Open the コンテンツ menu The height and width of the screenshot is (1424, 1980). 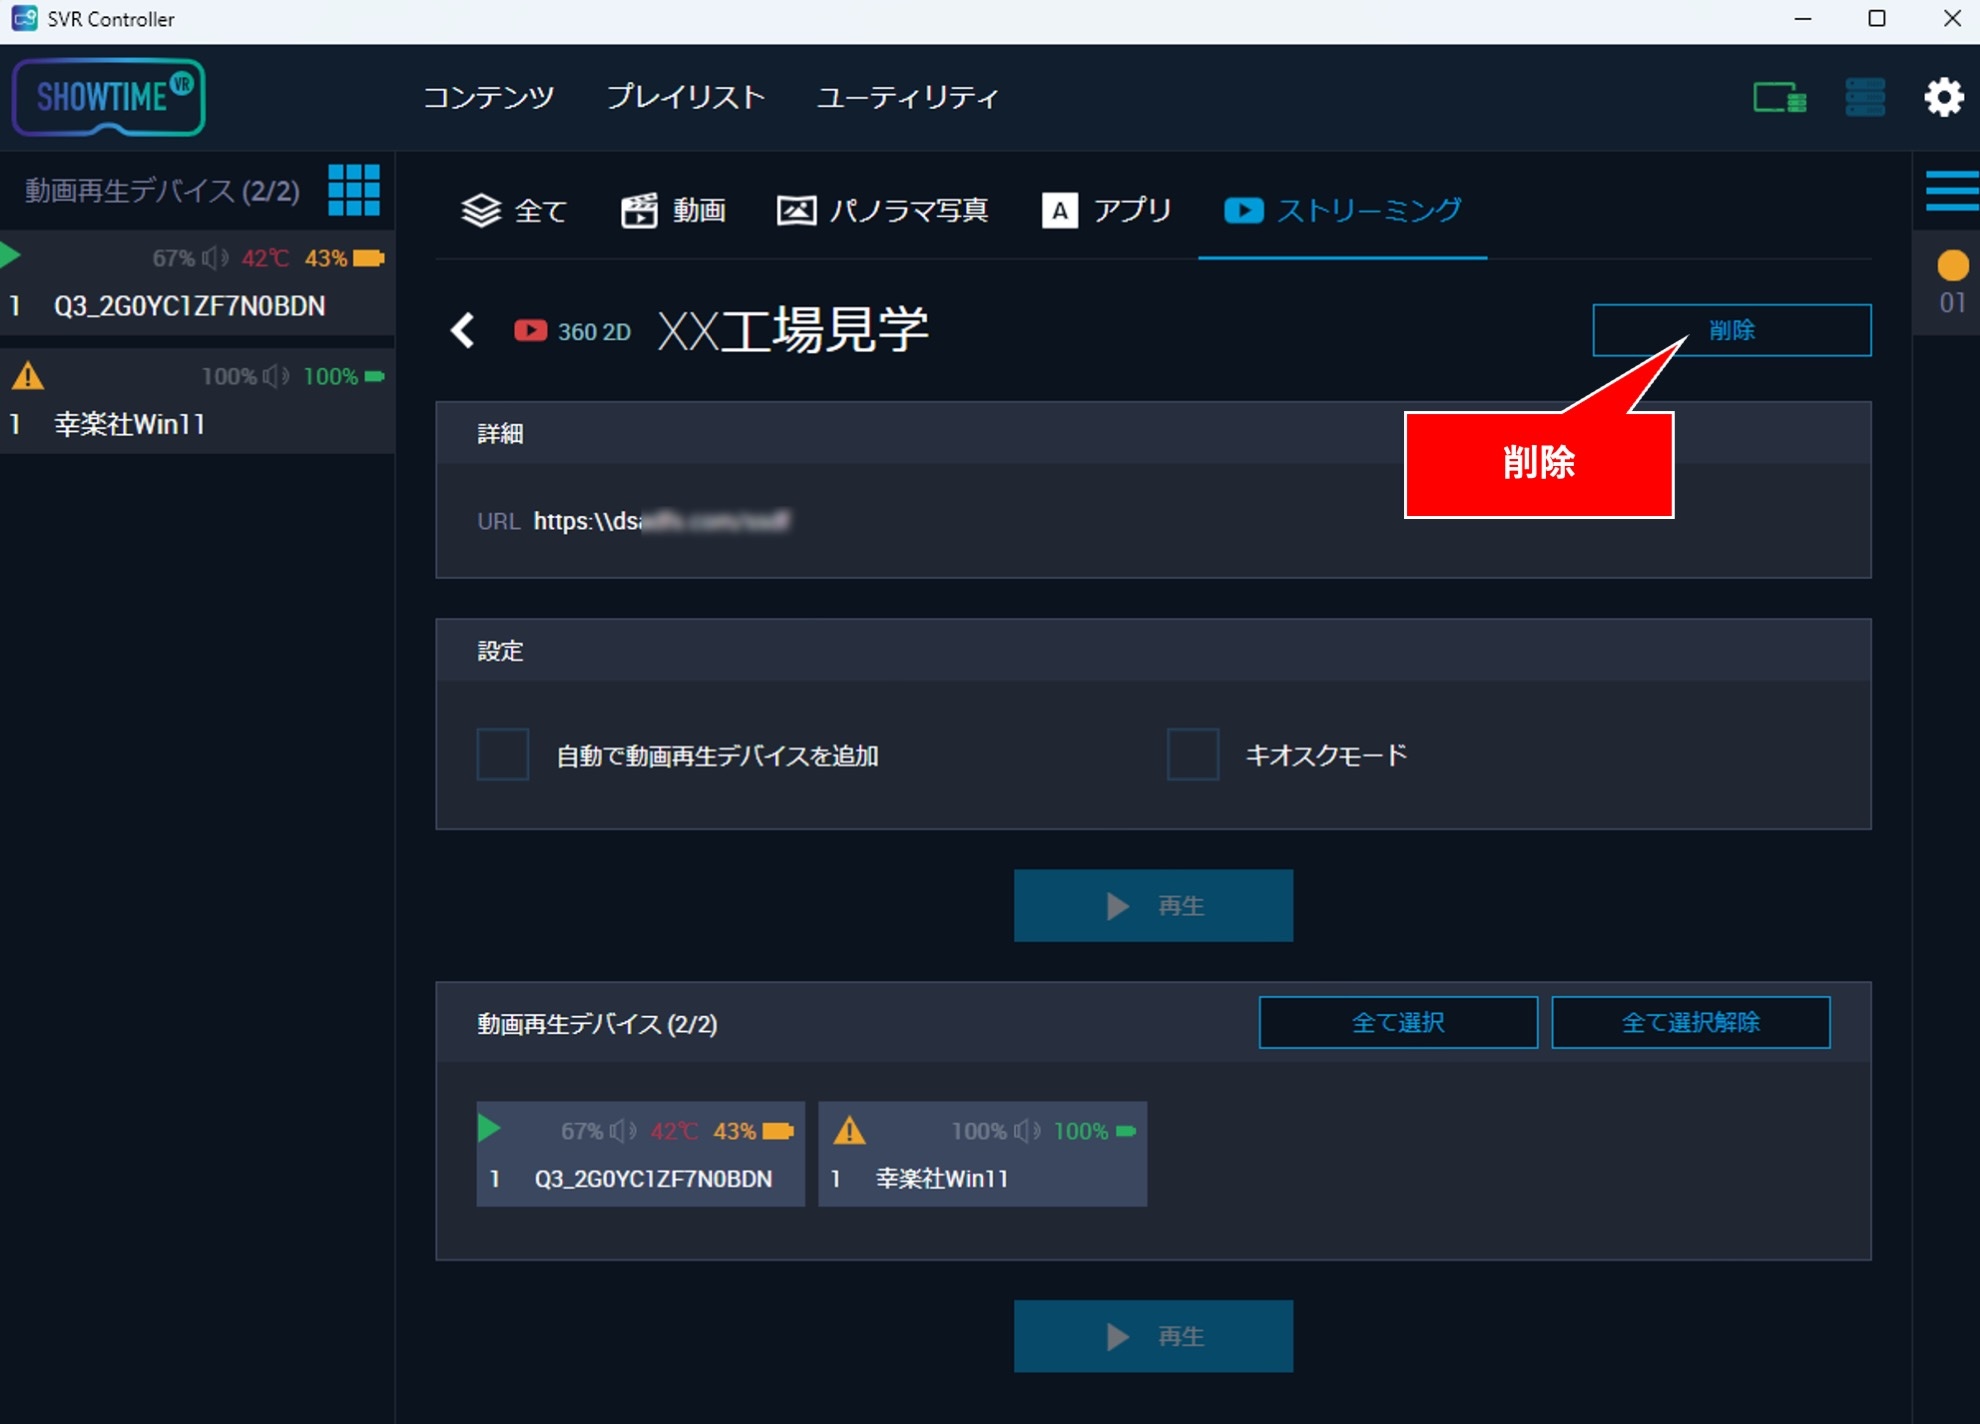tap(489, 97)
